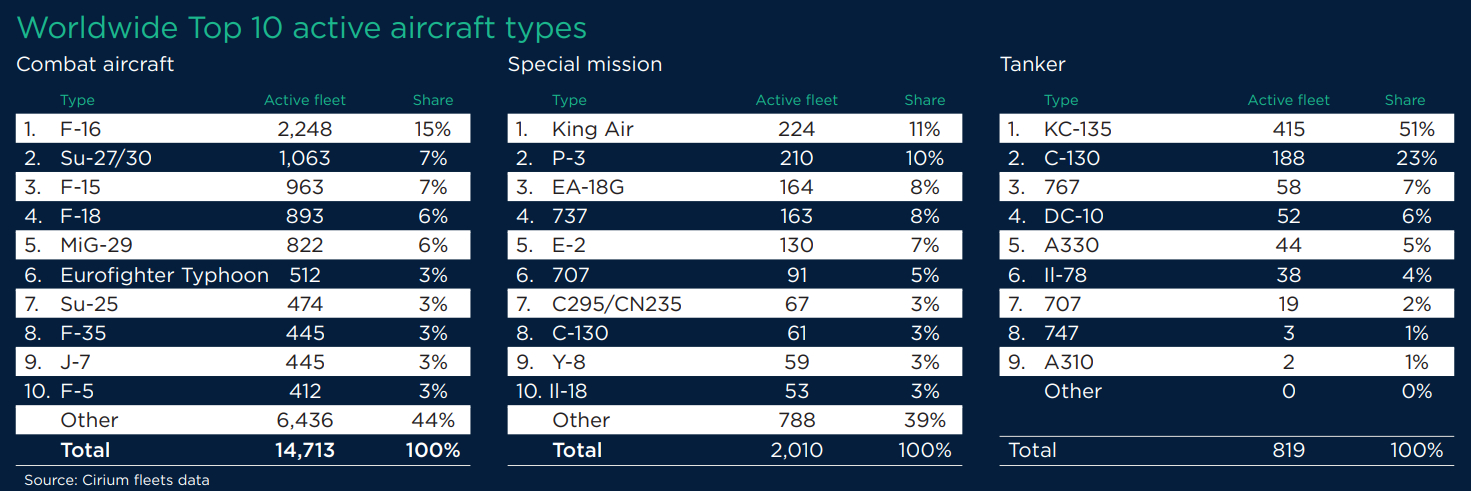Select King Air in the special mission table
This screenshot has height=491, width=1471.
pos(592,129)
